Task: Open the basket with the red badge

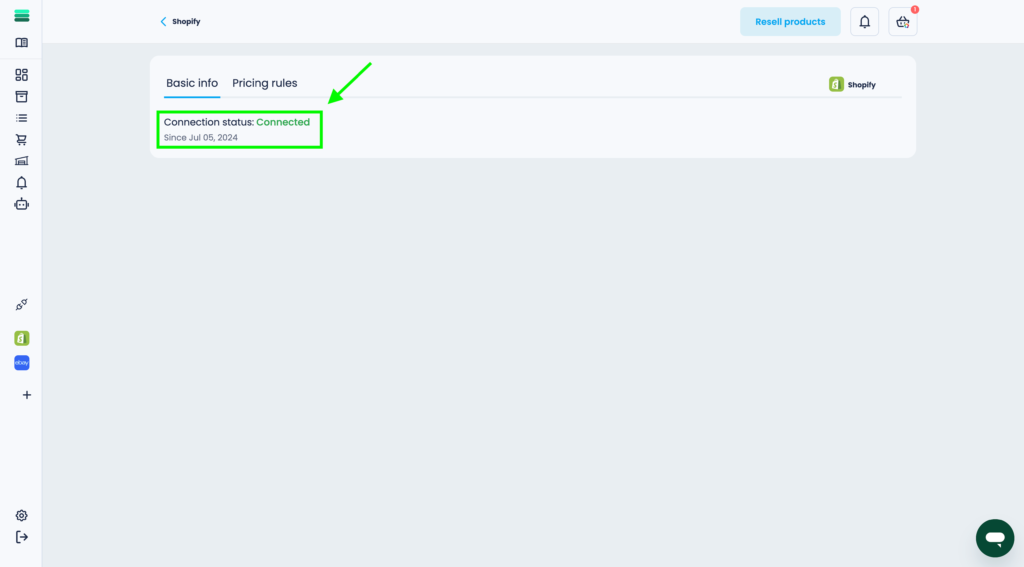Action: click(x=902, y=22)
